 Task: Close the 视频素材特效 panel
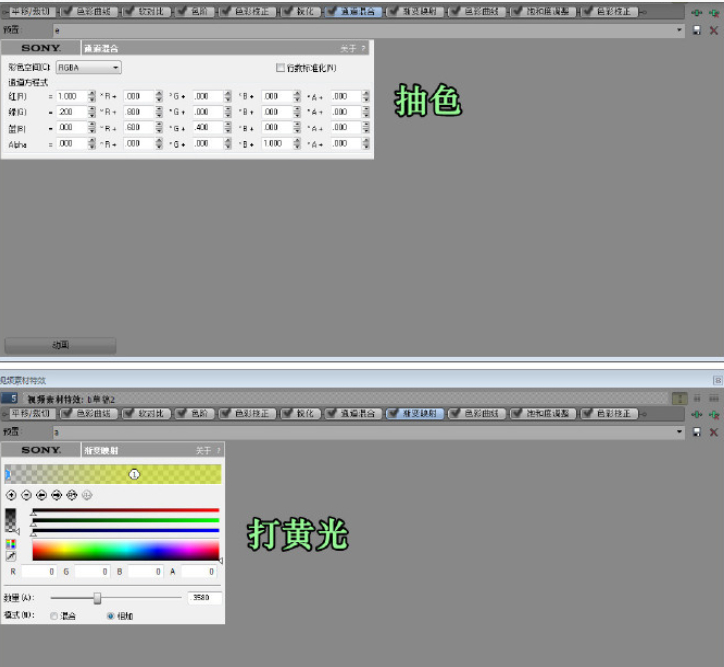[717, 380]
